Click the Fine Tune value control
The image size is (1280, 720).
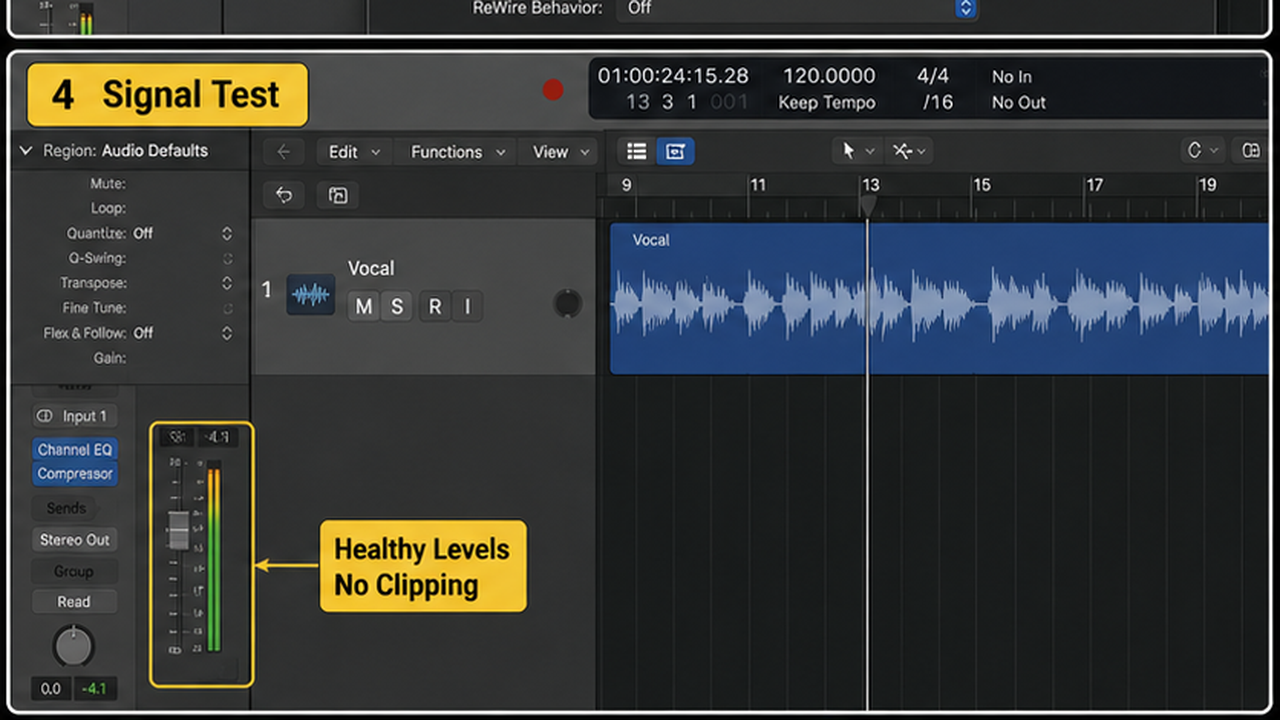227,308
